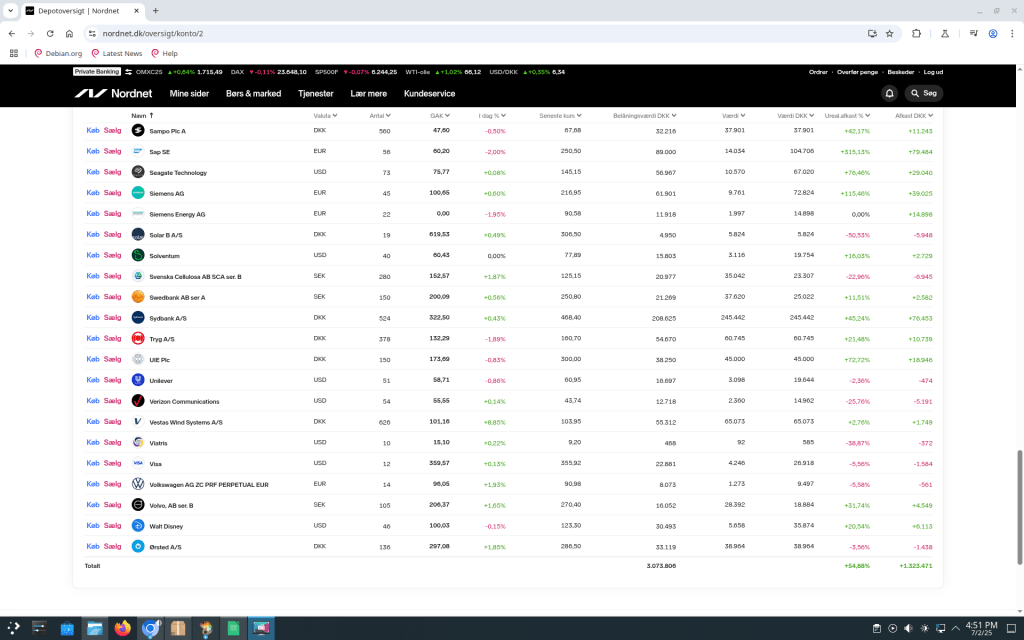The height and width of the screenshot is (640, 1024).
Task: Click the Ørsted A/S logo icon
Action: pos(138,547)
